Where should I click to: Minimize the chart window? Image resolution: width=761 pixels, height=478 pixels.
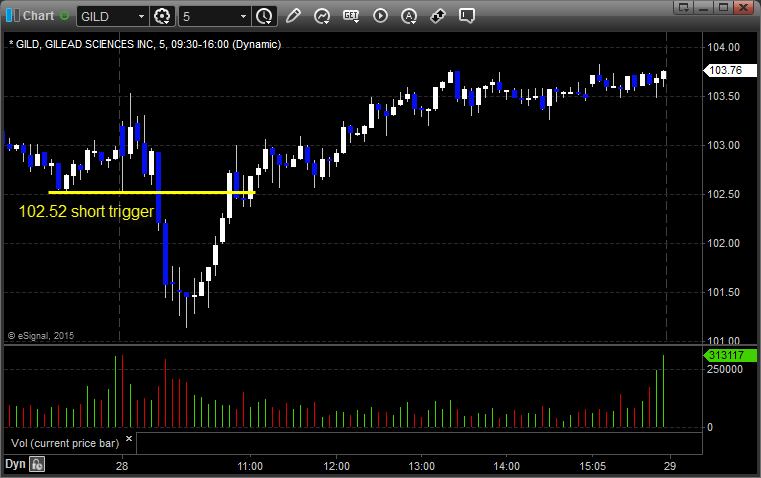(704, 7)
